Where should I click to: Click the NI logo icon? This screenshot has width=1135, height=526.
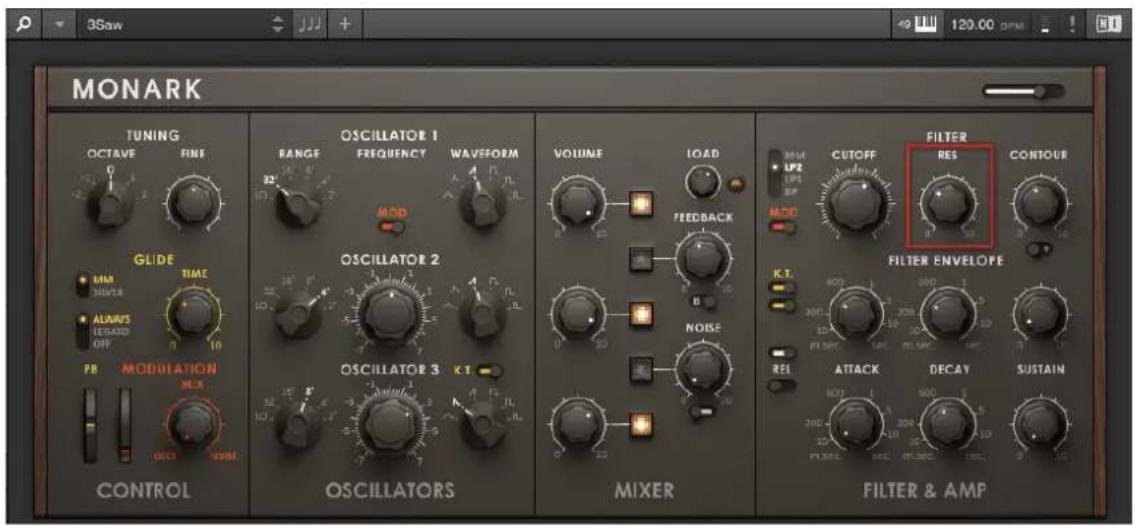pos(1107,24)
